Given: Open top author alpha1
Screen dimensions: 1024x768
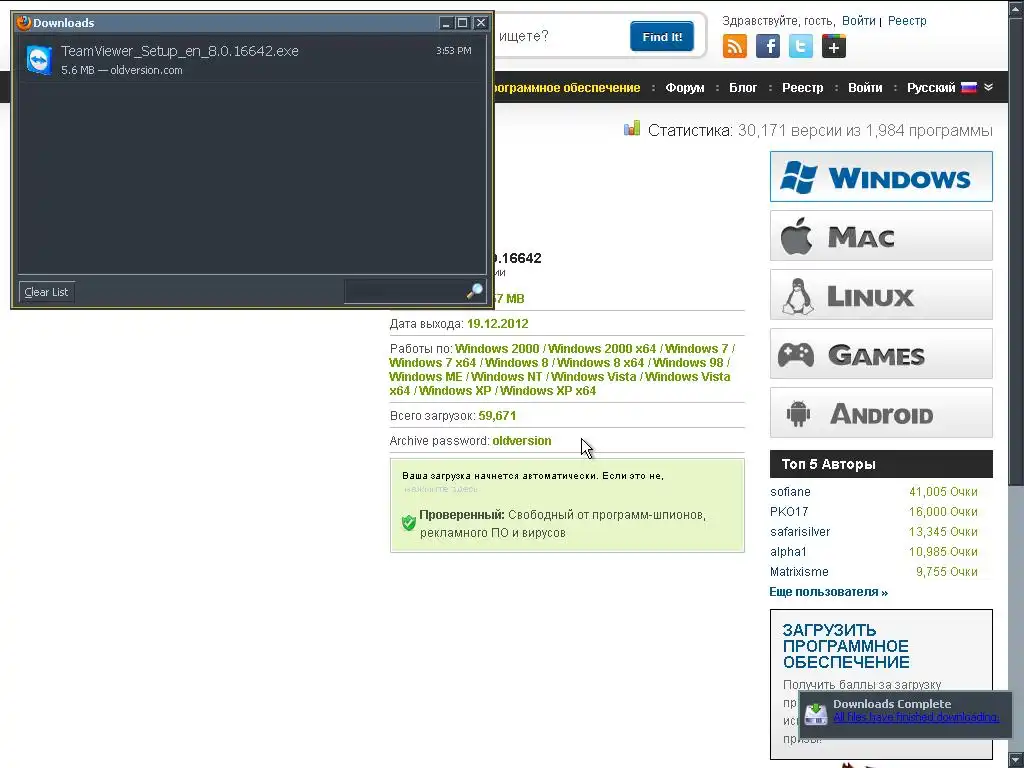Looking at the screenshot, I should (788, 552).
